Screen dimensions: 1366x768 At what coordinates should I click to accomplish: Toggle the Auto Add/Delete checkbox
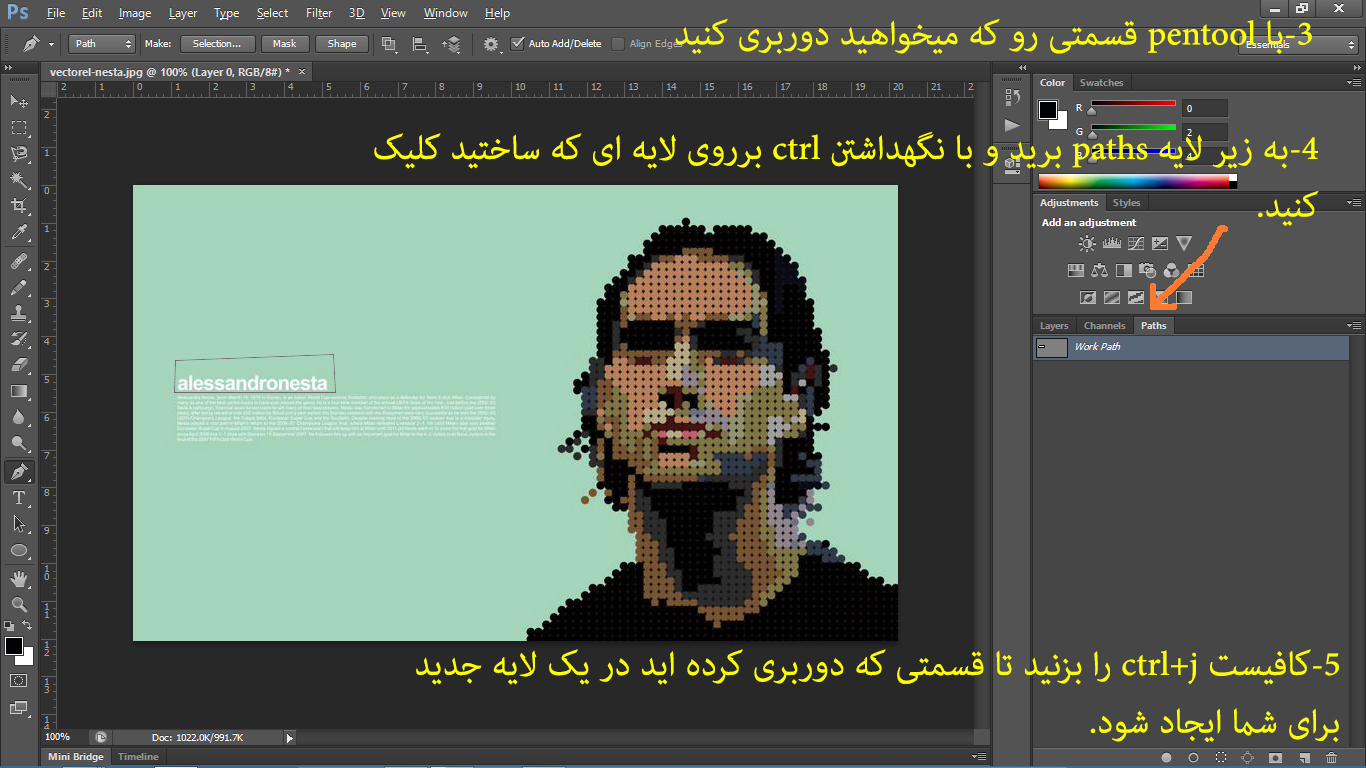click(x=517, y=43)
